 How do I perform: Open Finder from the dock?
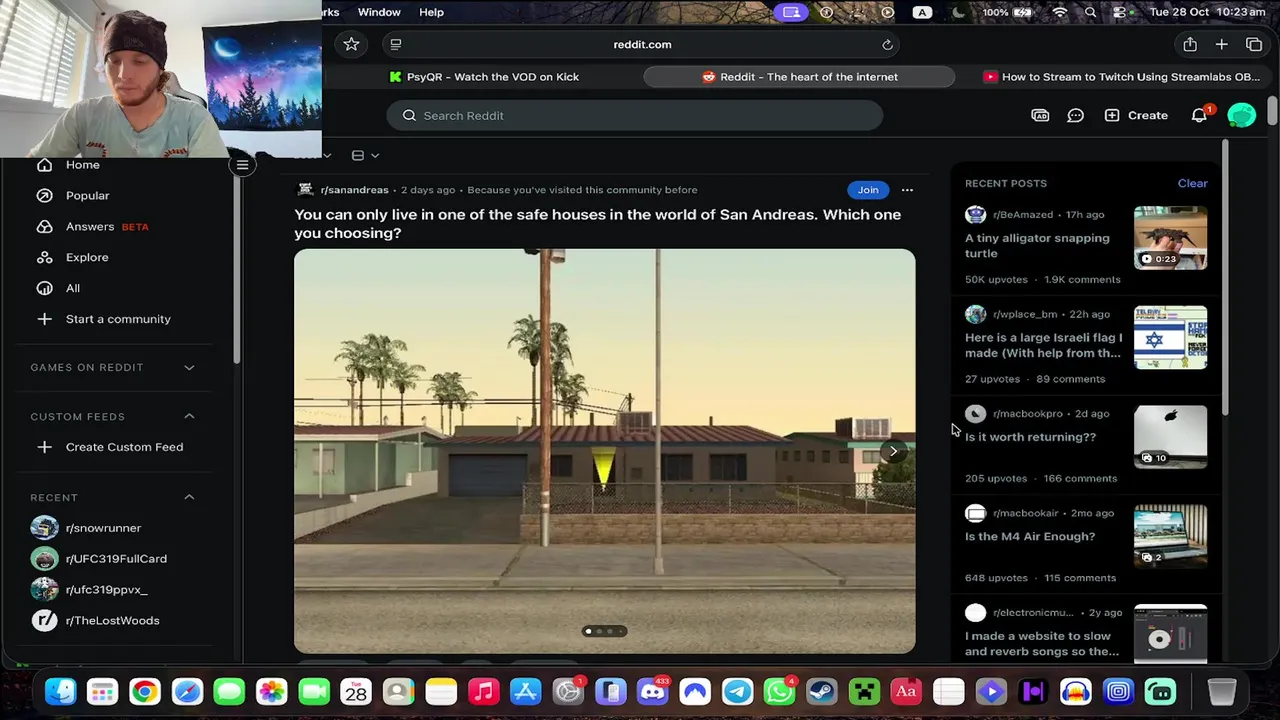click(60, 692)
